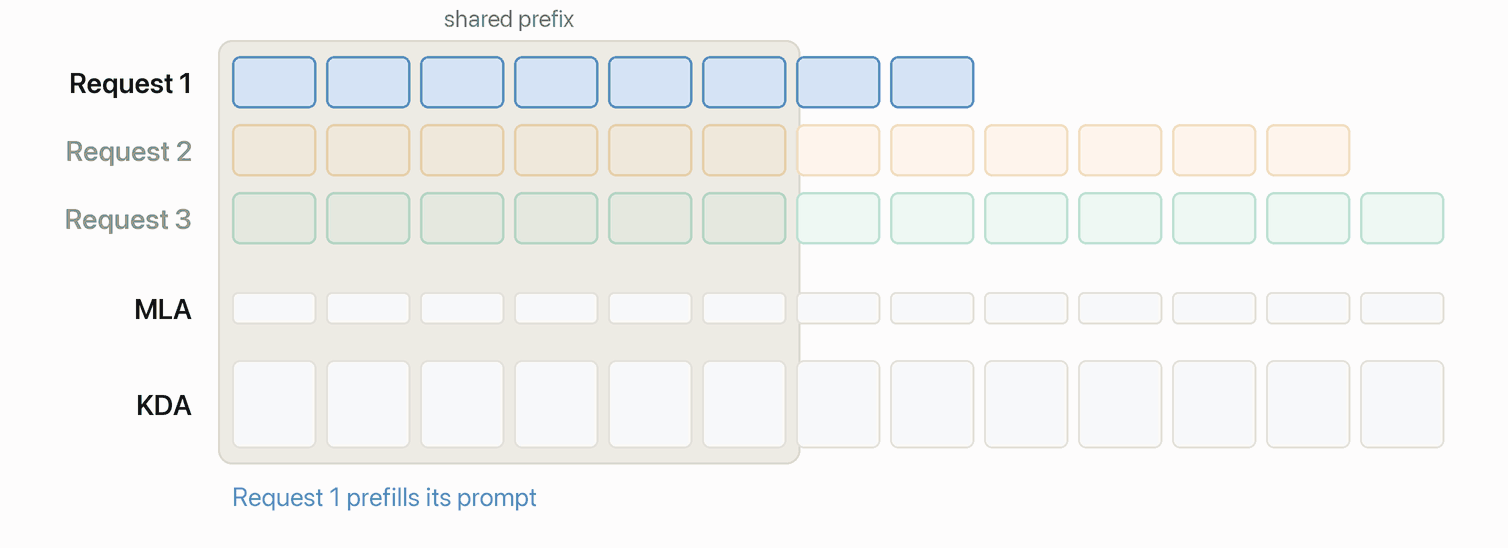The width and height of the screenshot is (1508, 548).
Task: Click the KDA row label
Action: click(164, 405)
